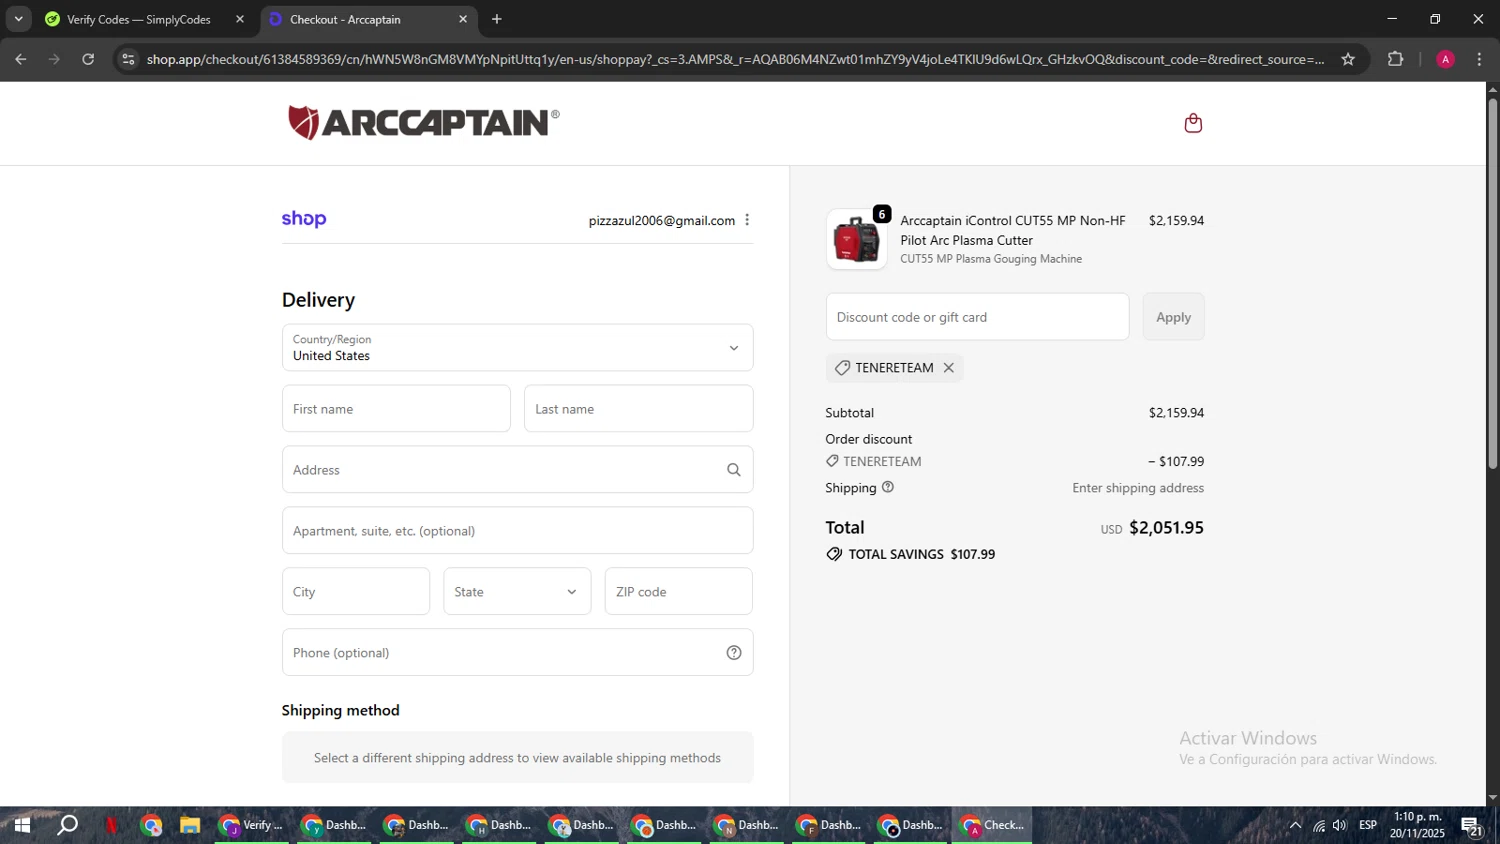This screenshot has width=1500, height=844.
Task: Click the City field
Action: [x=356, y=592]
